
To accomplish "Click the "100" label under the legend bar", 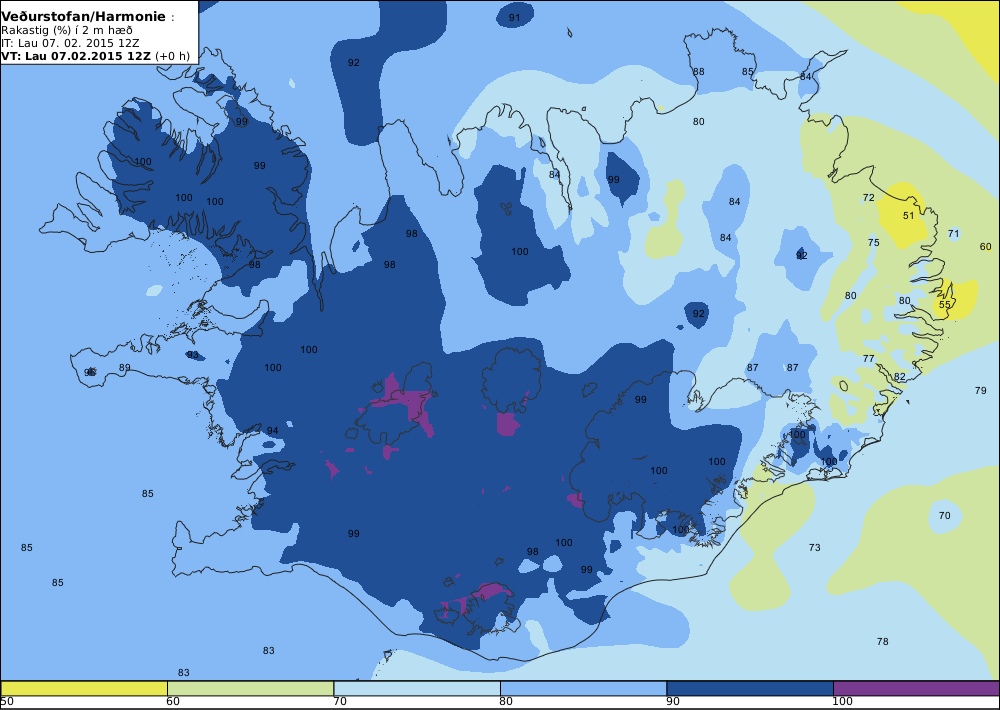I will [x=842, y=702].
